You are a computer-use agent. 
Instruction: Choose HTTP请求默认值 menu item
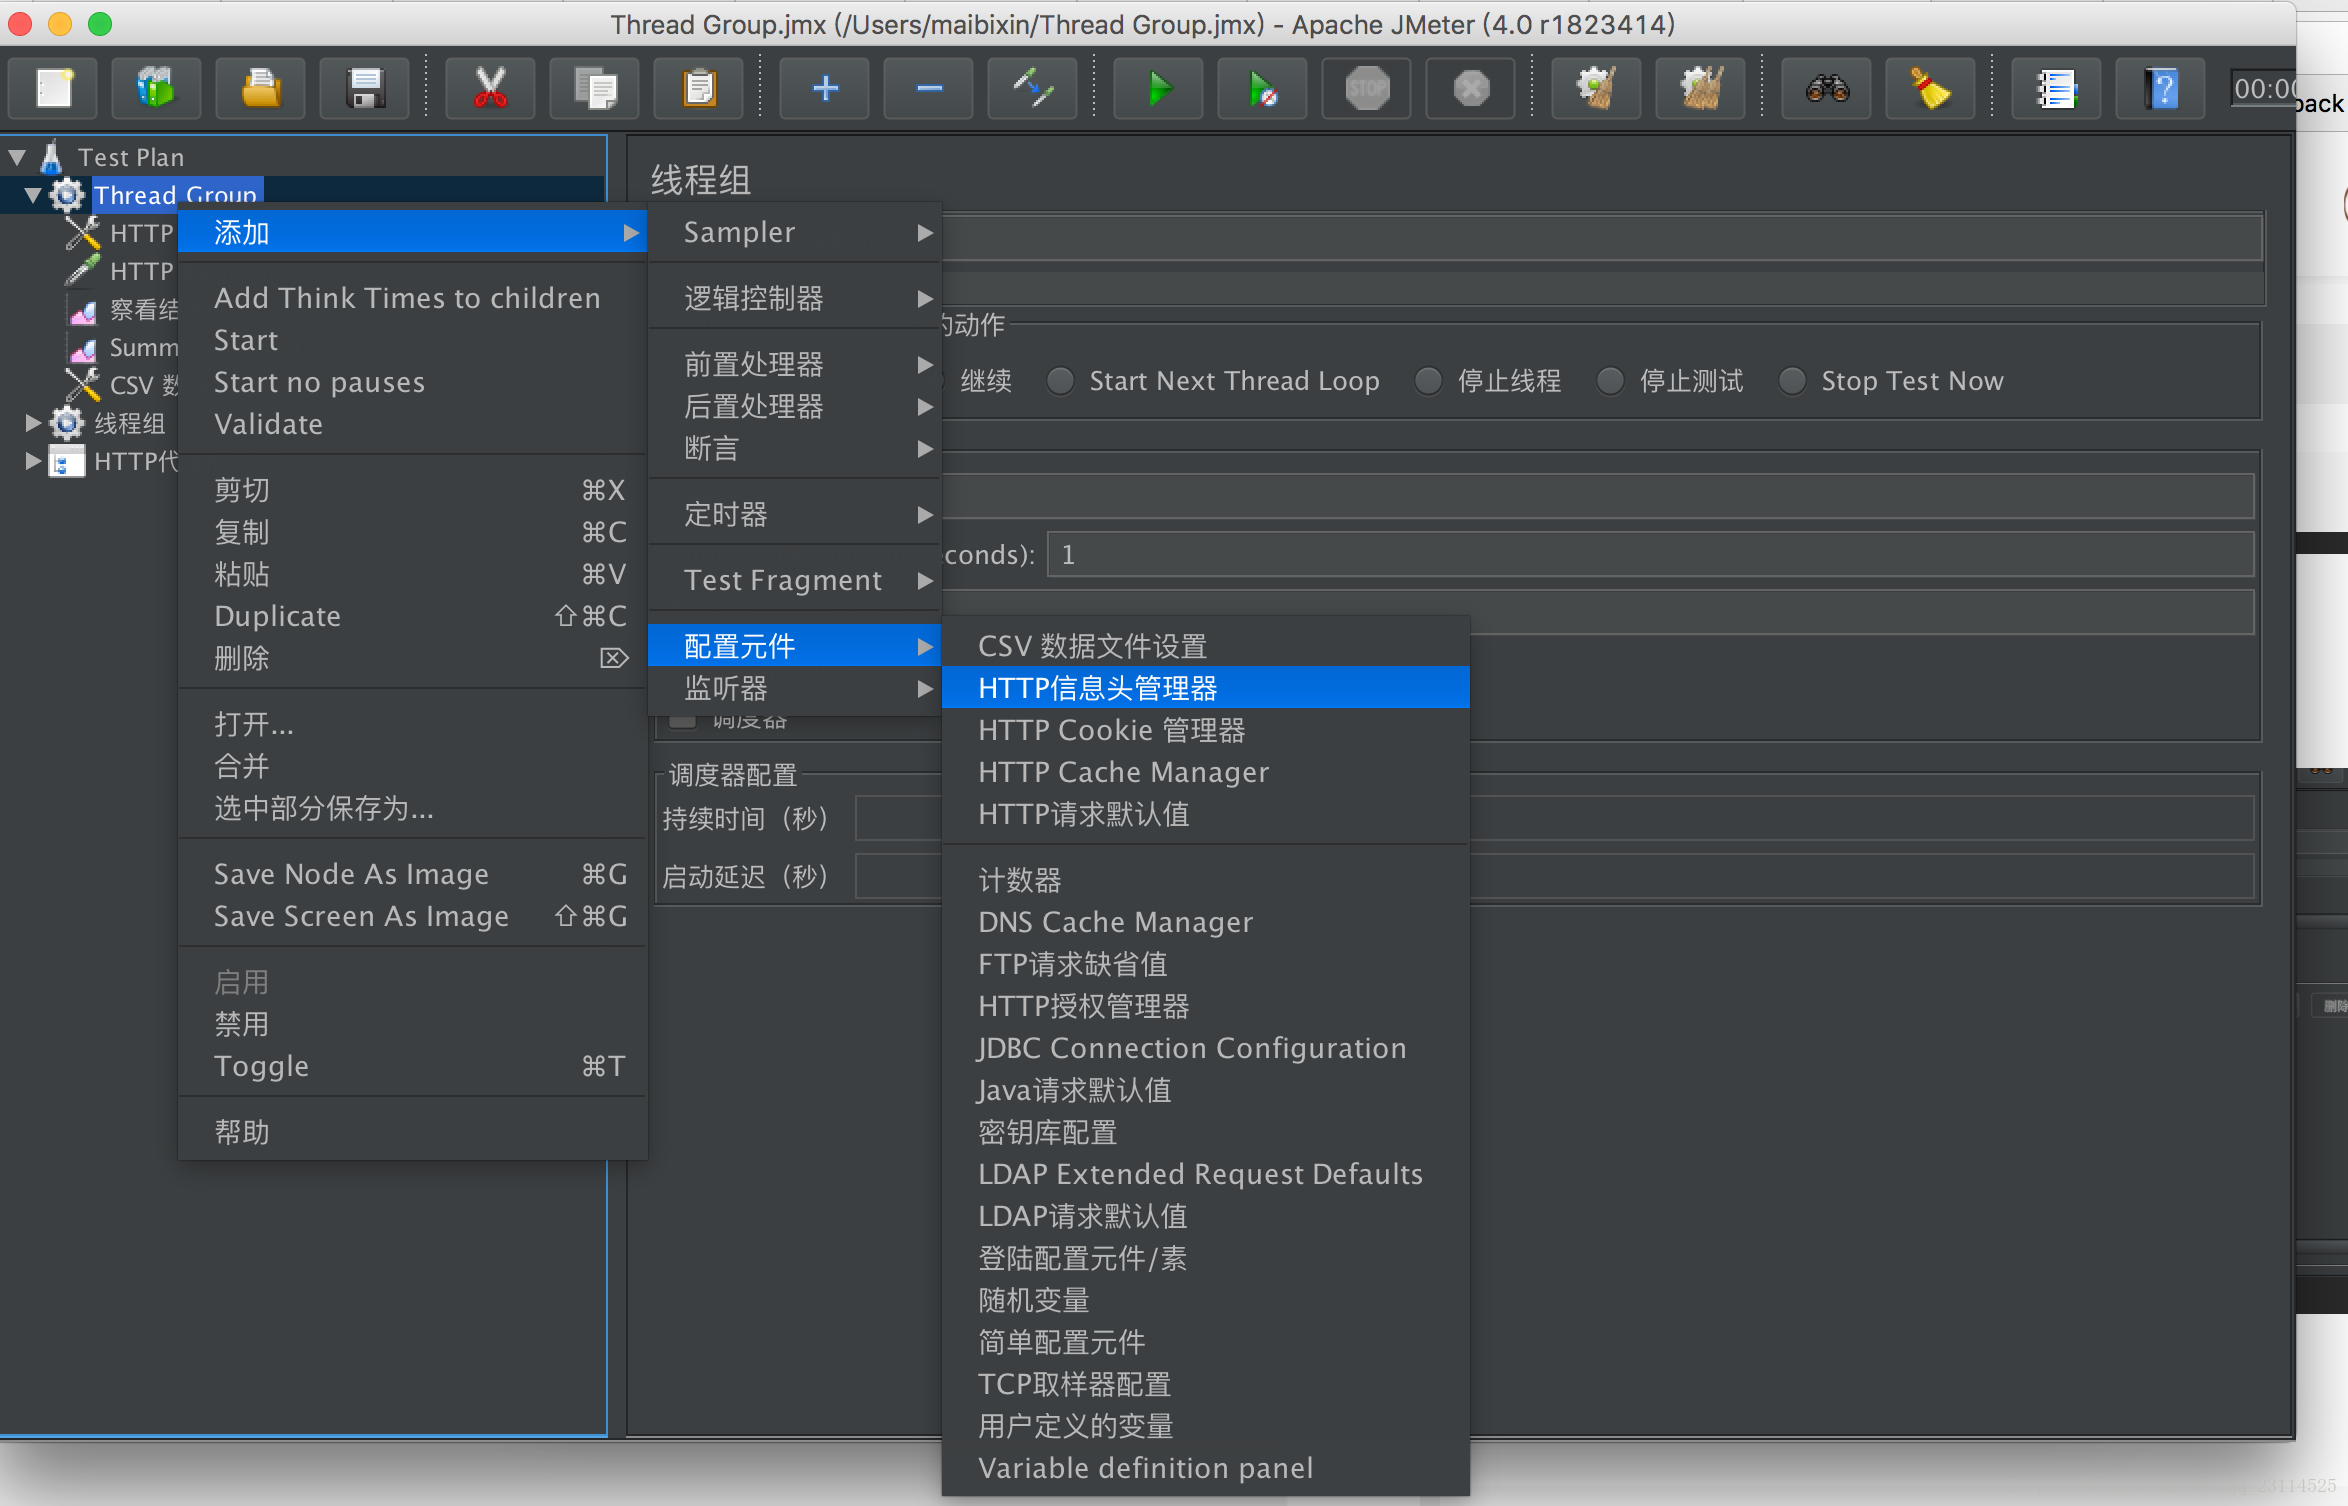click(1206, 814)
